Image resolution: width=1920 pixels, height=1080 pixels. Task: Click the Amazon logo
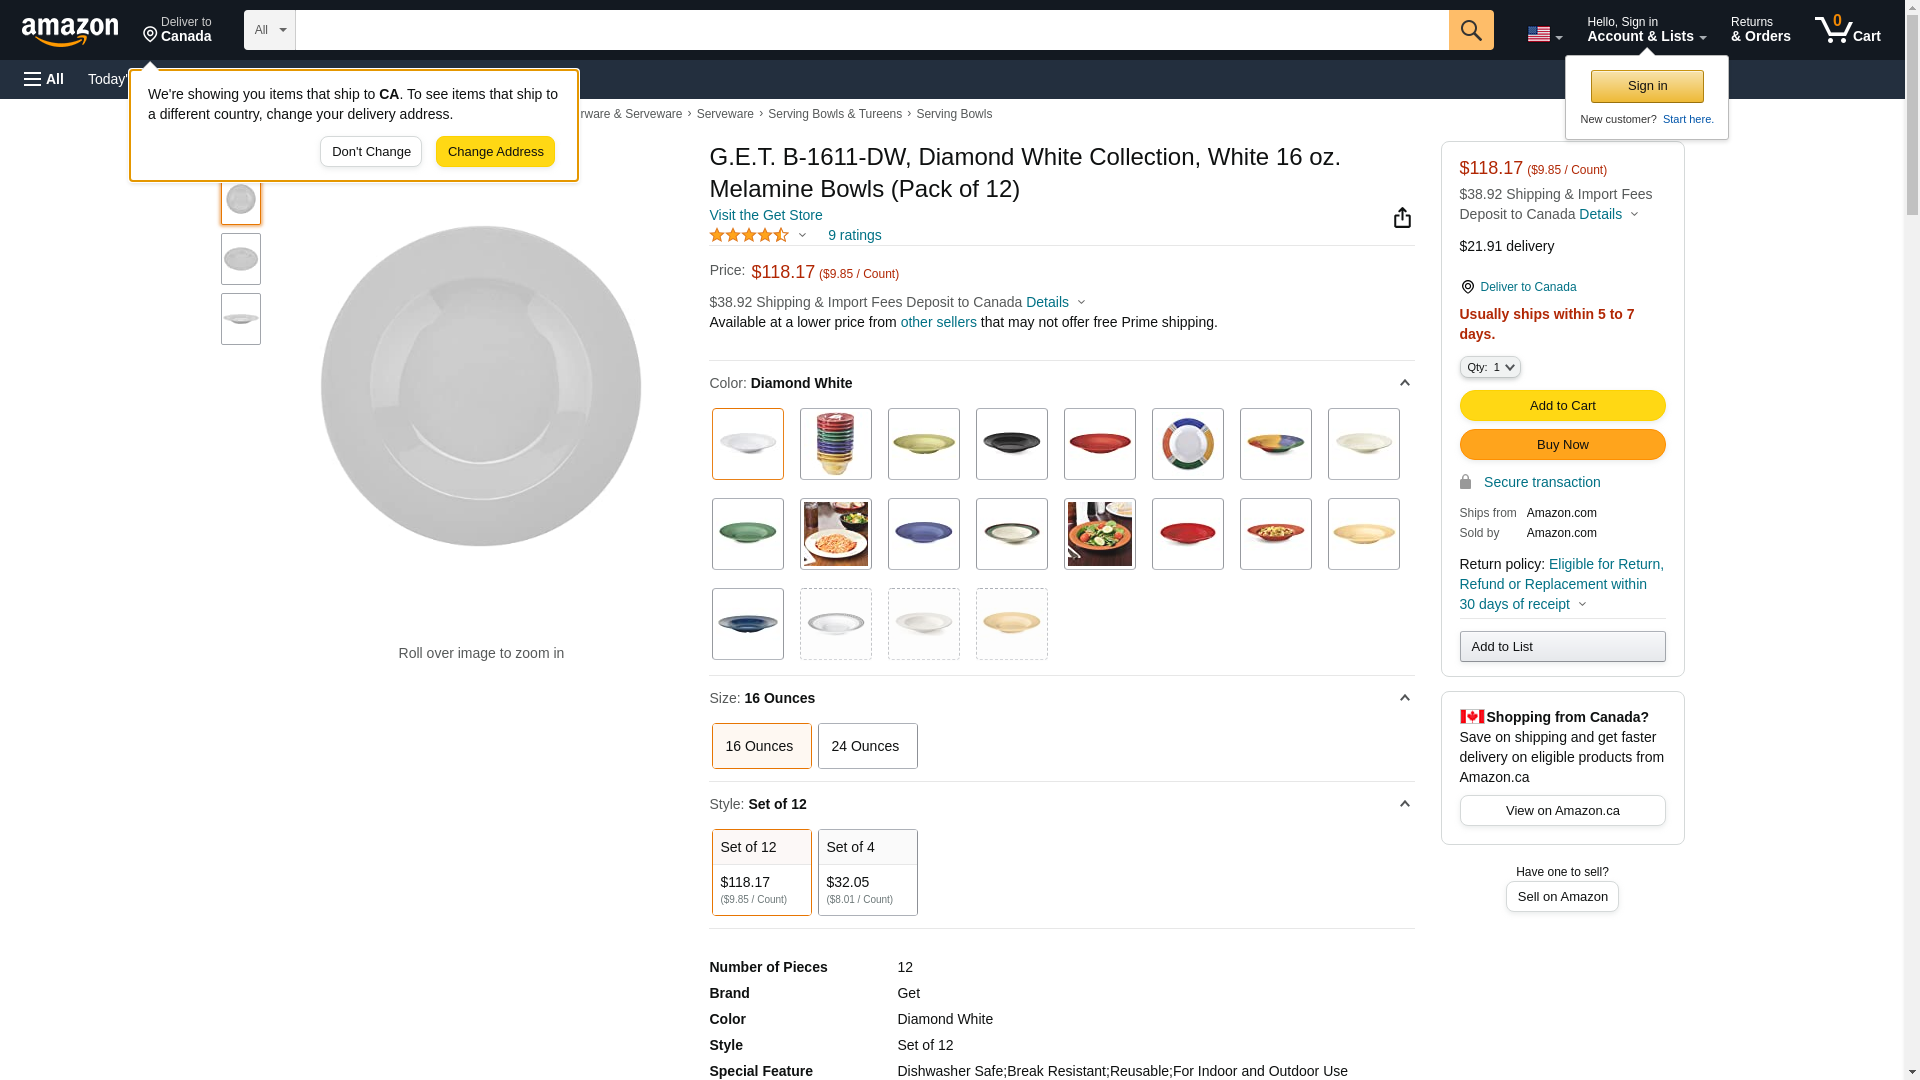pyautogui.click(x=70, y=31)
